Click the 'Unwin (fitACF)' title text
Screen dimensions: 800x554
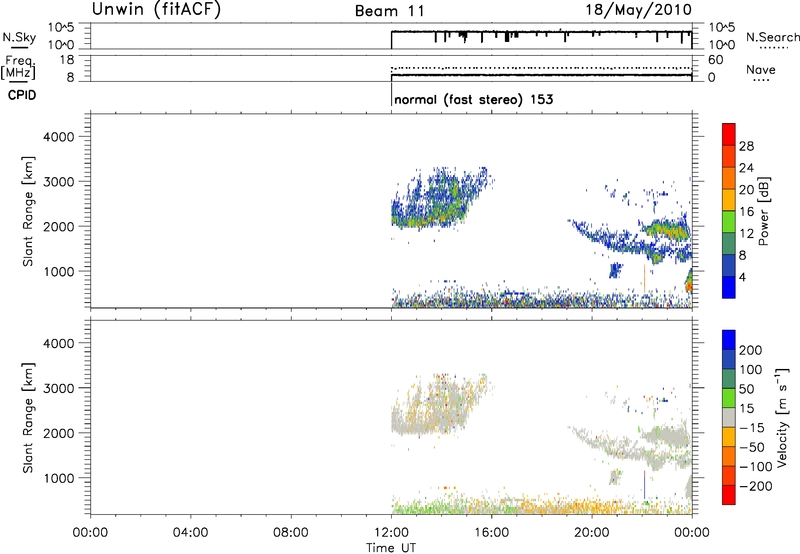156,9
